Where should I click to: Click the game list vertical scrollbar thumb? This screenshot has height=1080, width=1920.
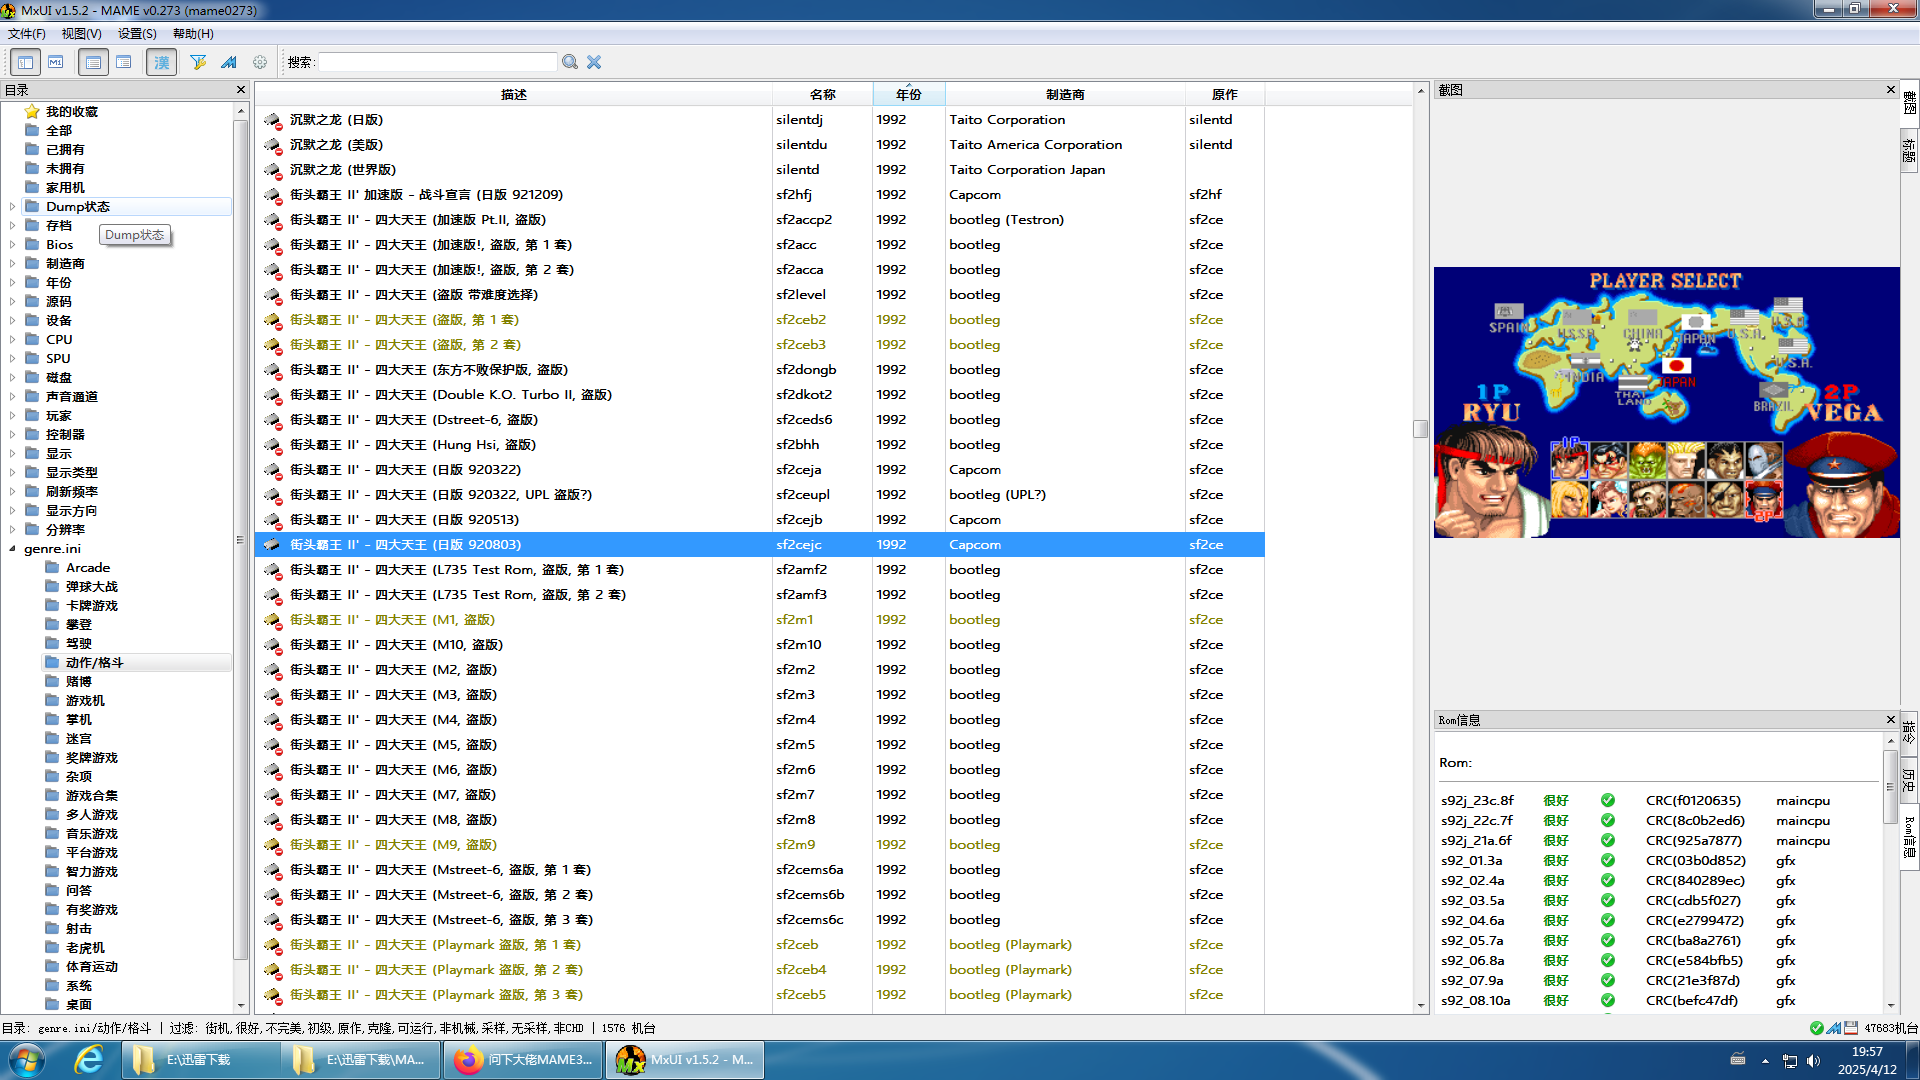pos(1420,429)
